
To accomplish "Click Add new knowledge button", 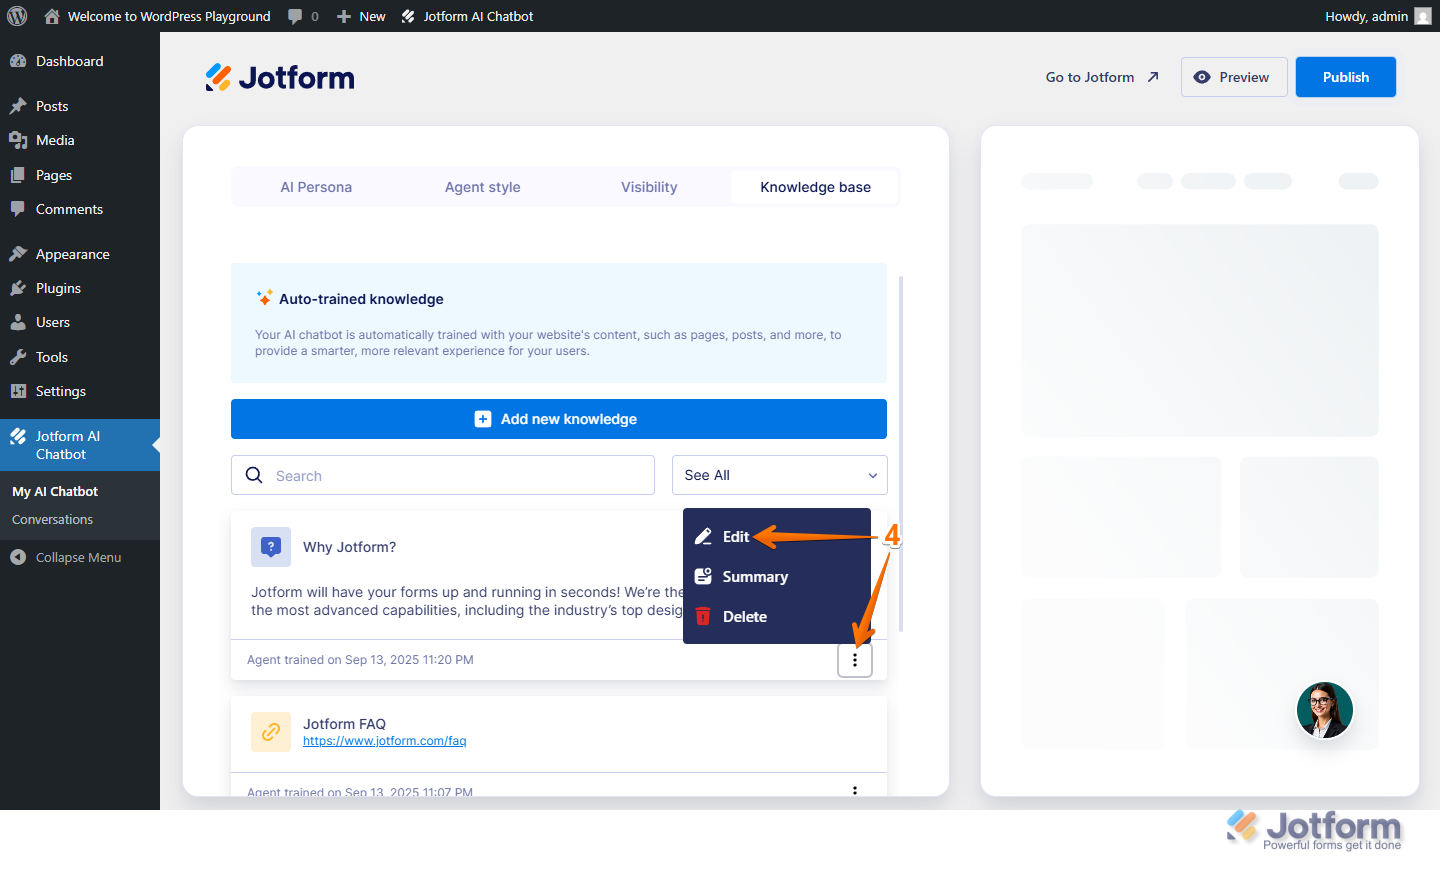I will (559, 419).
